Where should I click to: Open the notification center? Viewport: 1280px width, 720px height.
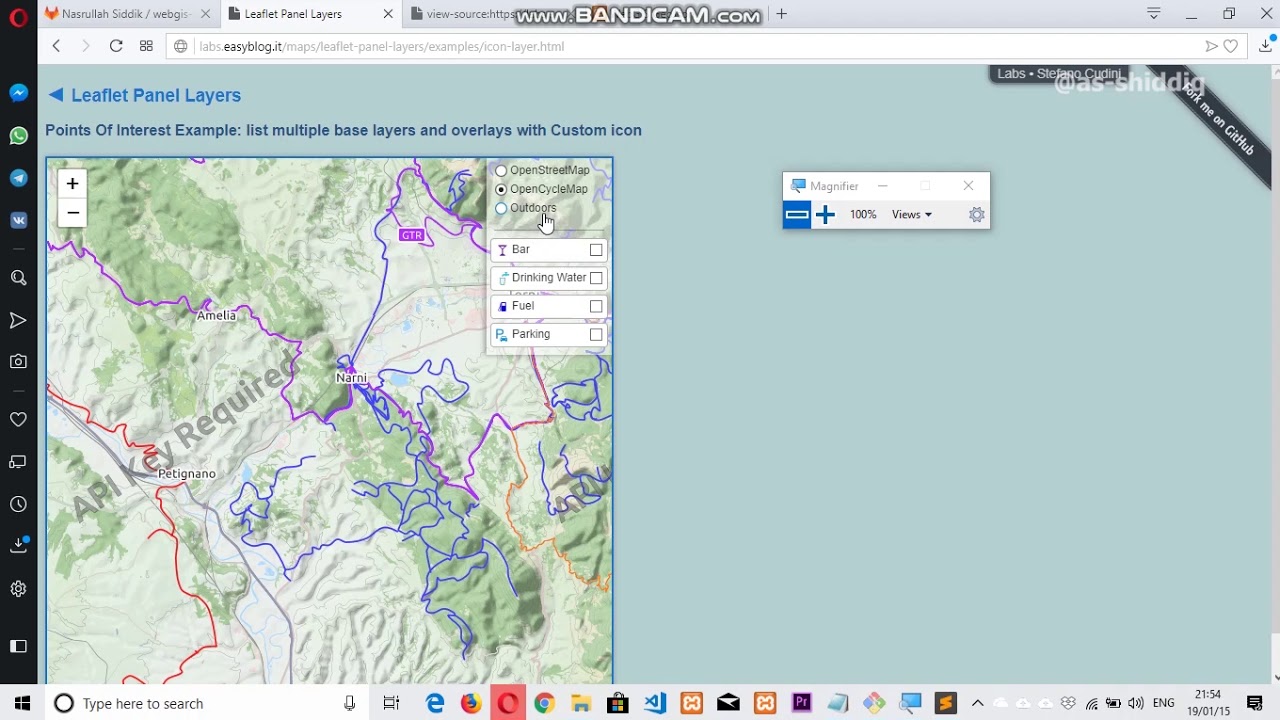point(1255,703)
